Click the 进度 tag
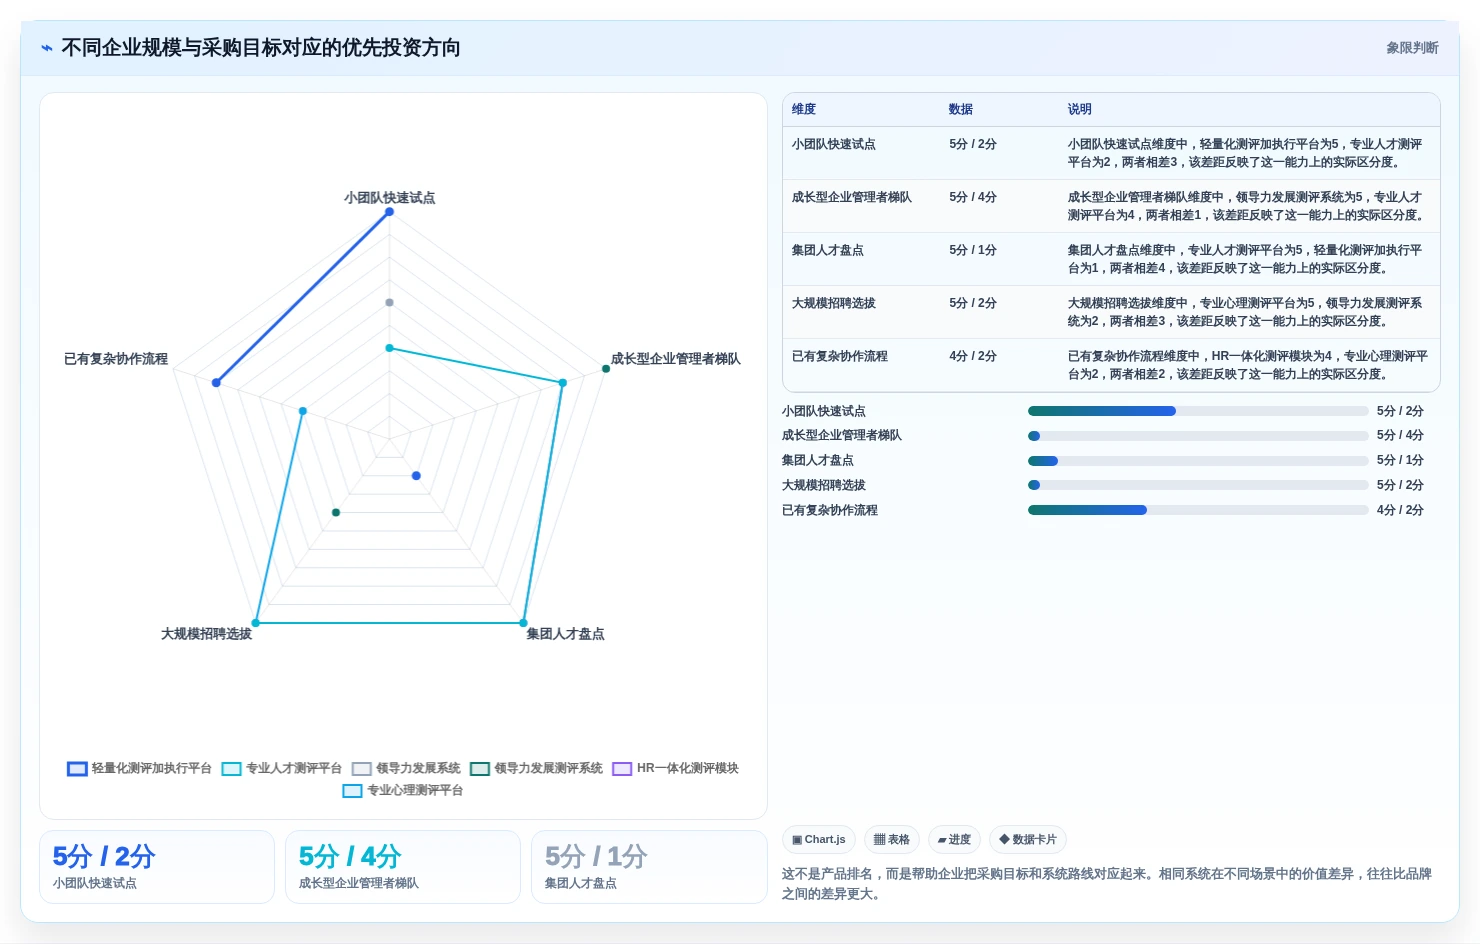 954,839
